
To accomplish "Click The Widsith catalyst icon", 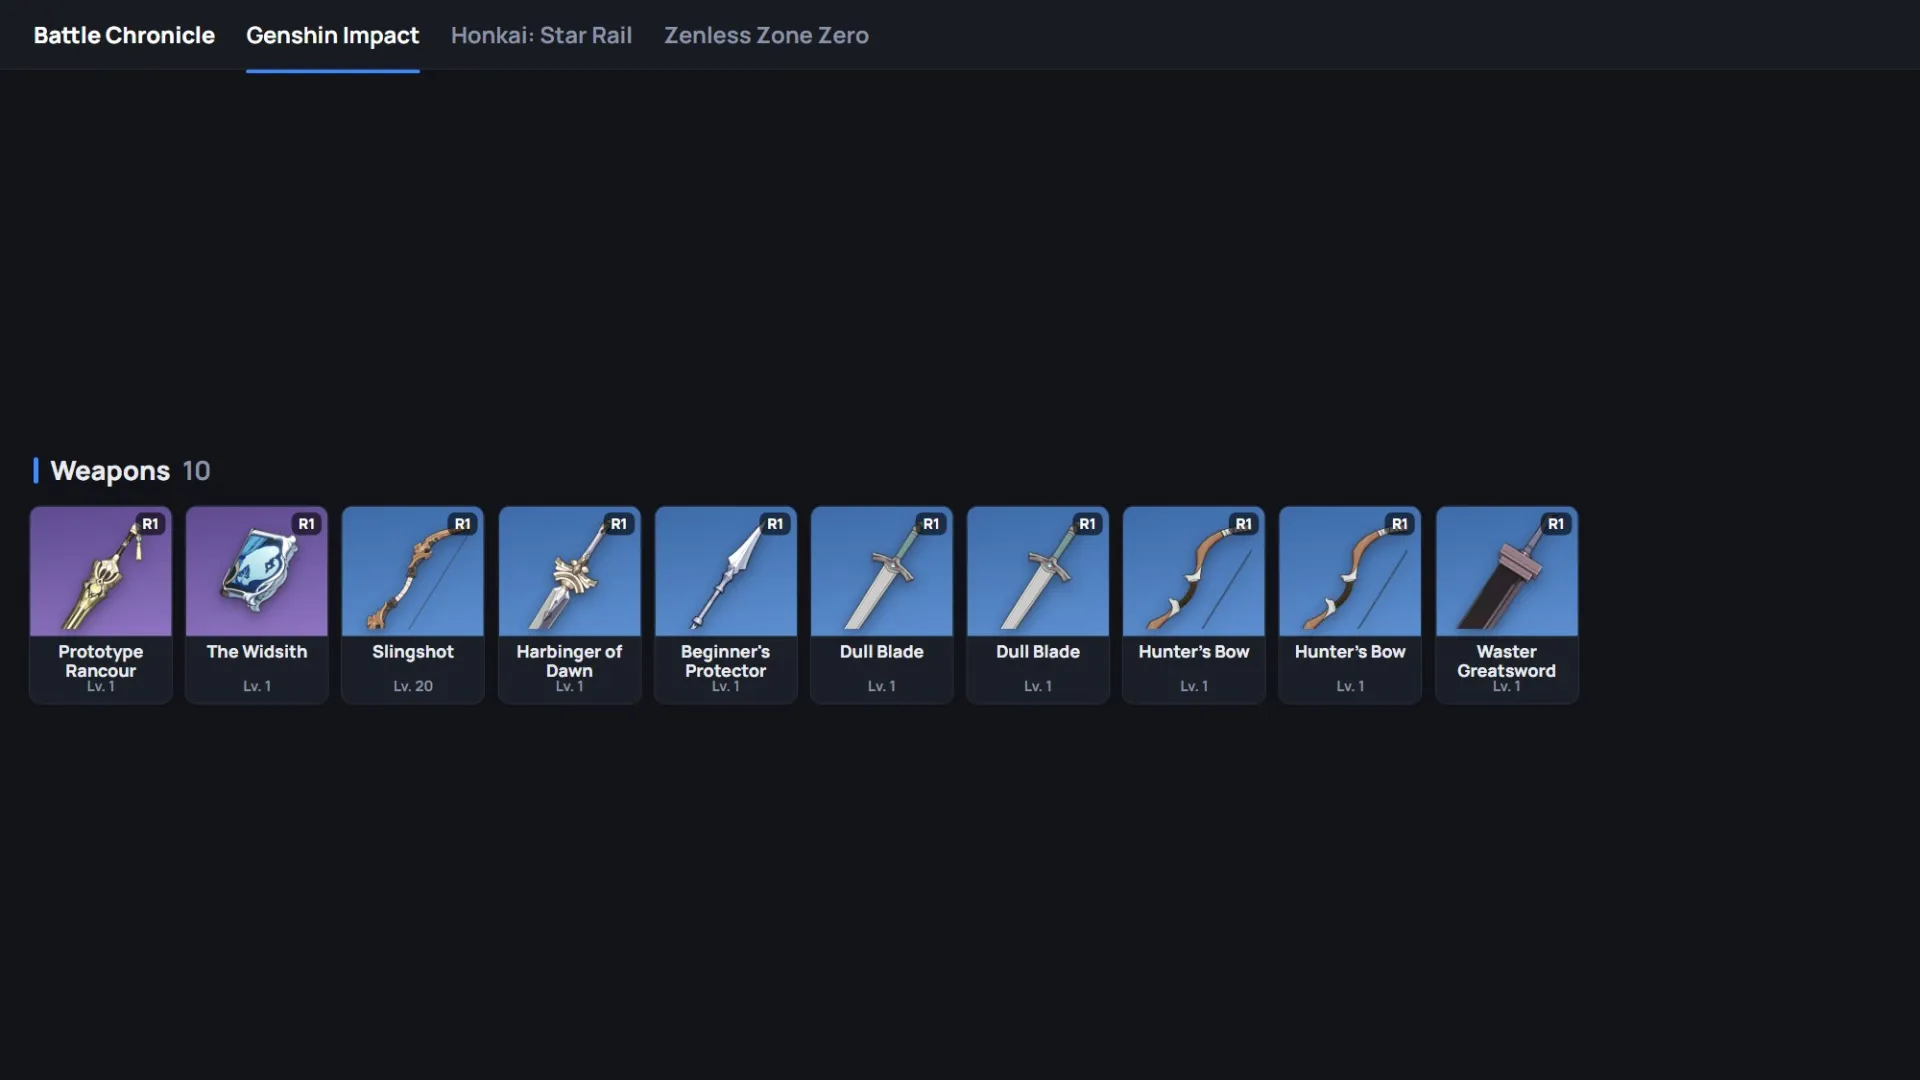I will [256, 571].
